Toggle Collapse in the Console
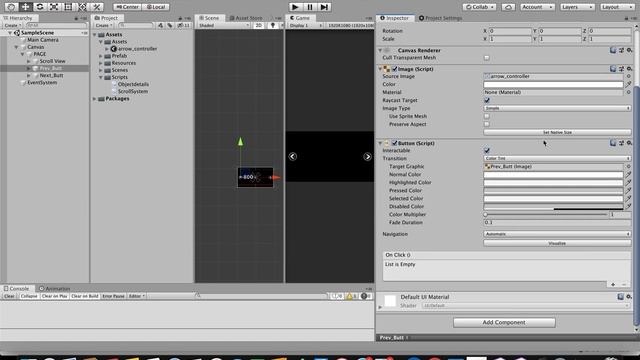The image size is (640, 360). [29, 296]
